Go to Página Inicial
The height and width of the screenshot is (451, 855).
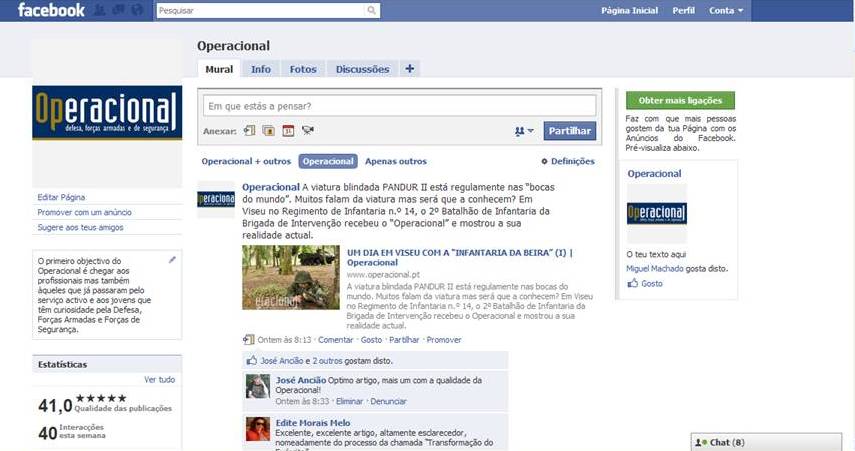pos(629,10)
